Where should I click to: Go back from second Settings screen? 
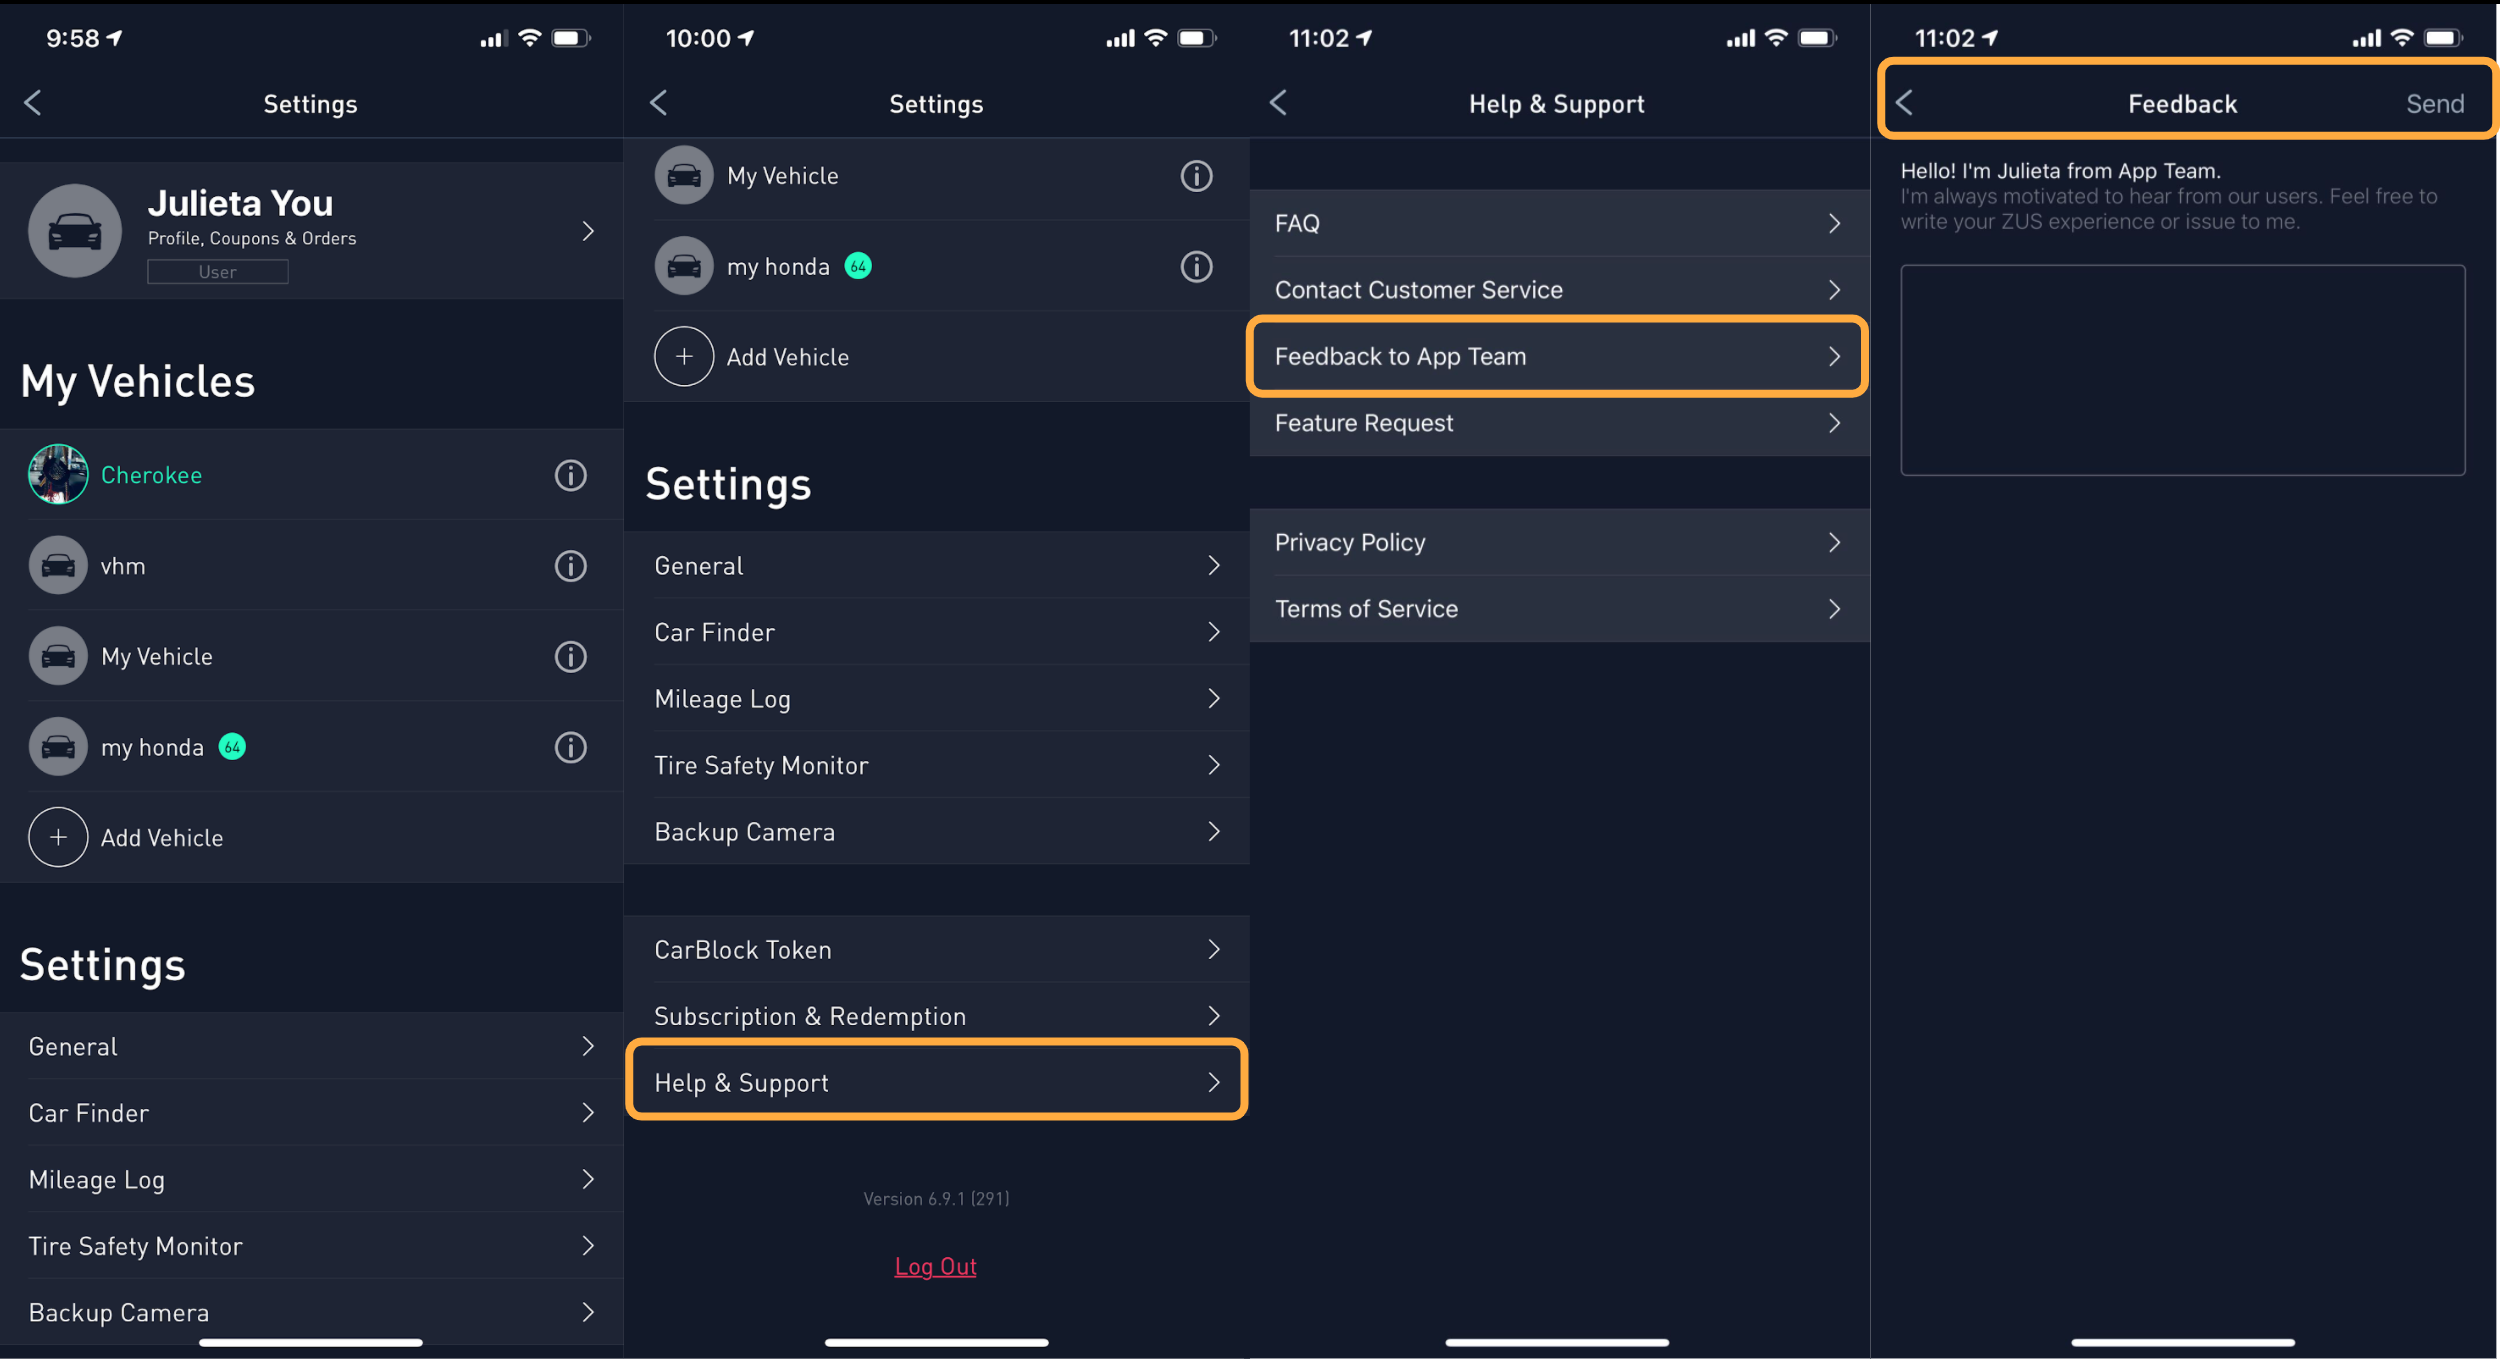658,103
